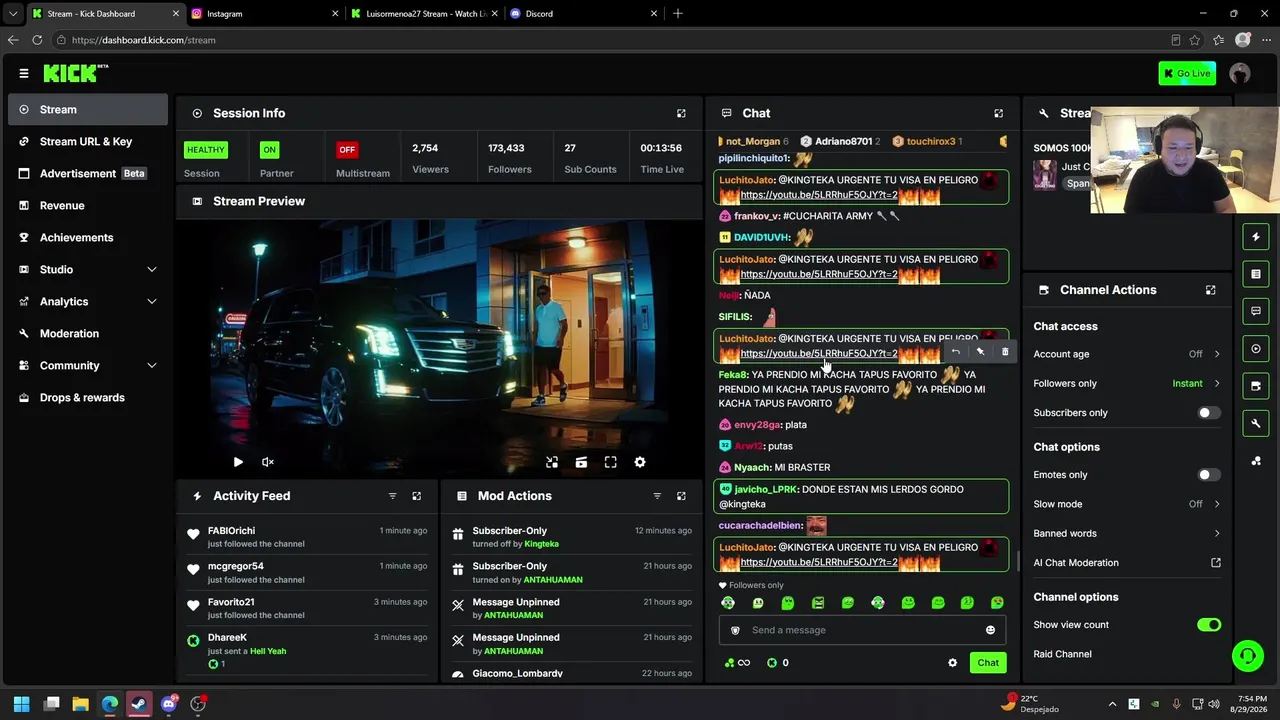
Task: Play the stream preview
Action: click(x=238, y=462)
